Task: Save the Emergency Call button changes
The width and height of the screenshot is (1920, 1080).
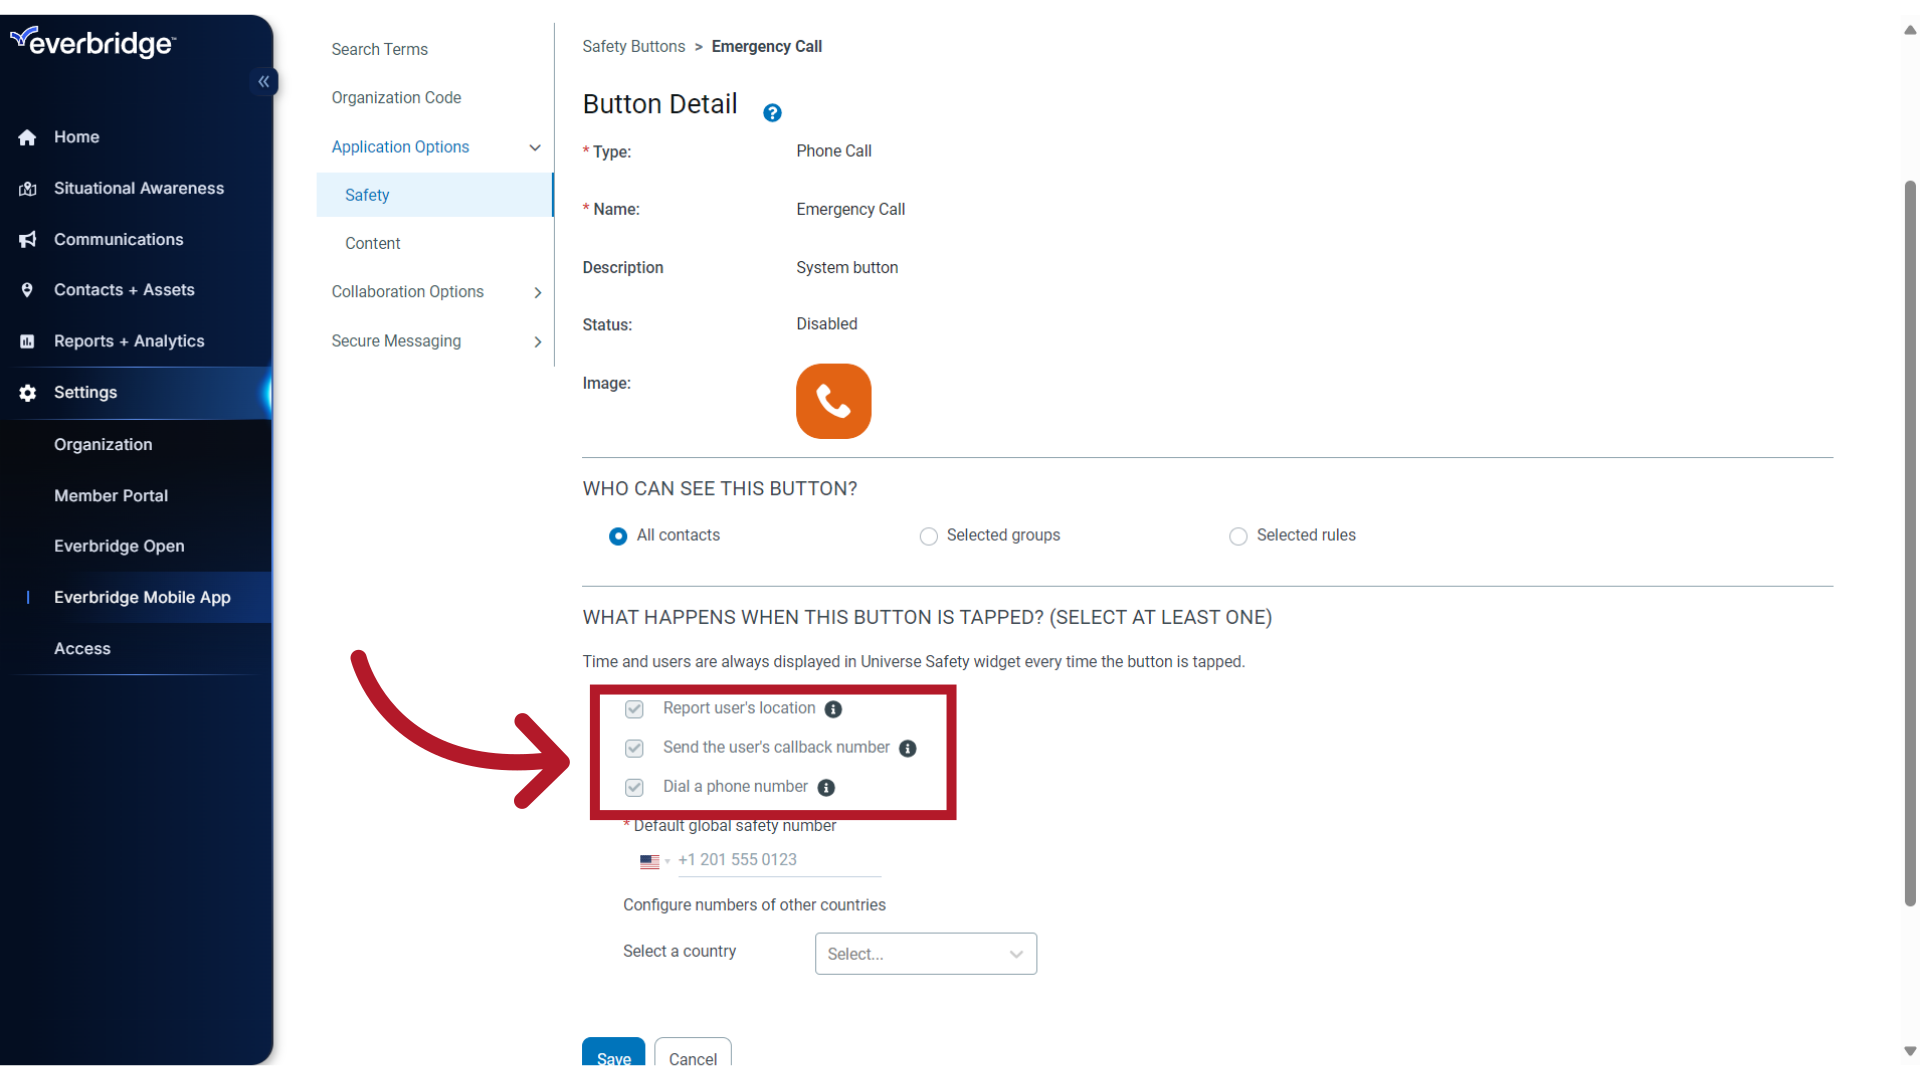Action: pos(613,1059)
